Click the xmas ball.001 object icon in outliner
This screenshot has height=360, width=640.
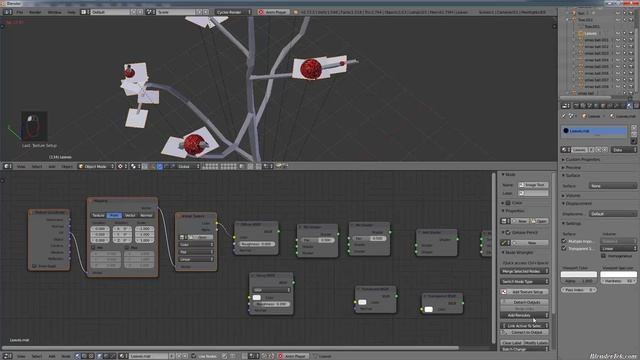581,40
